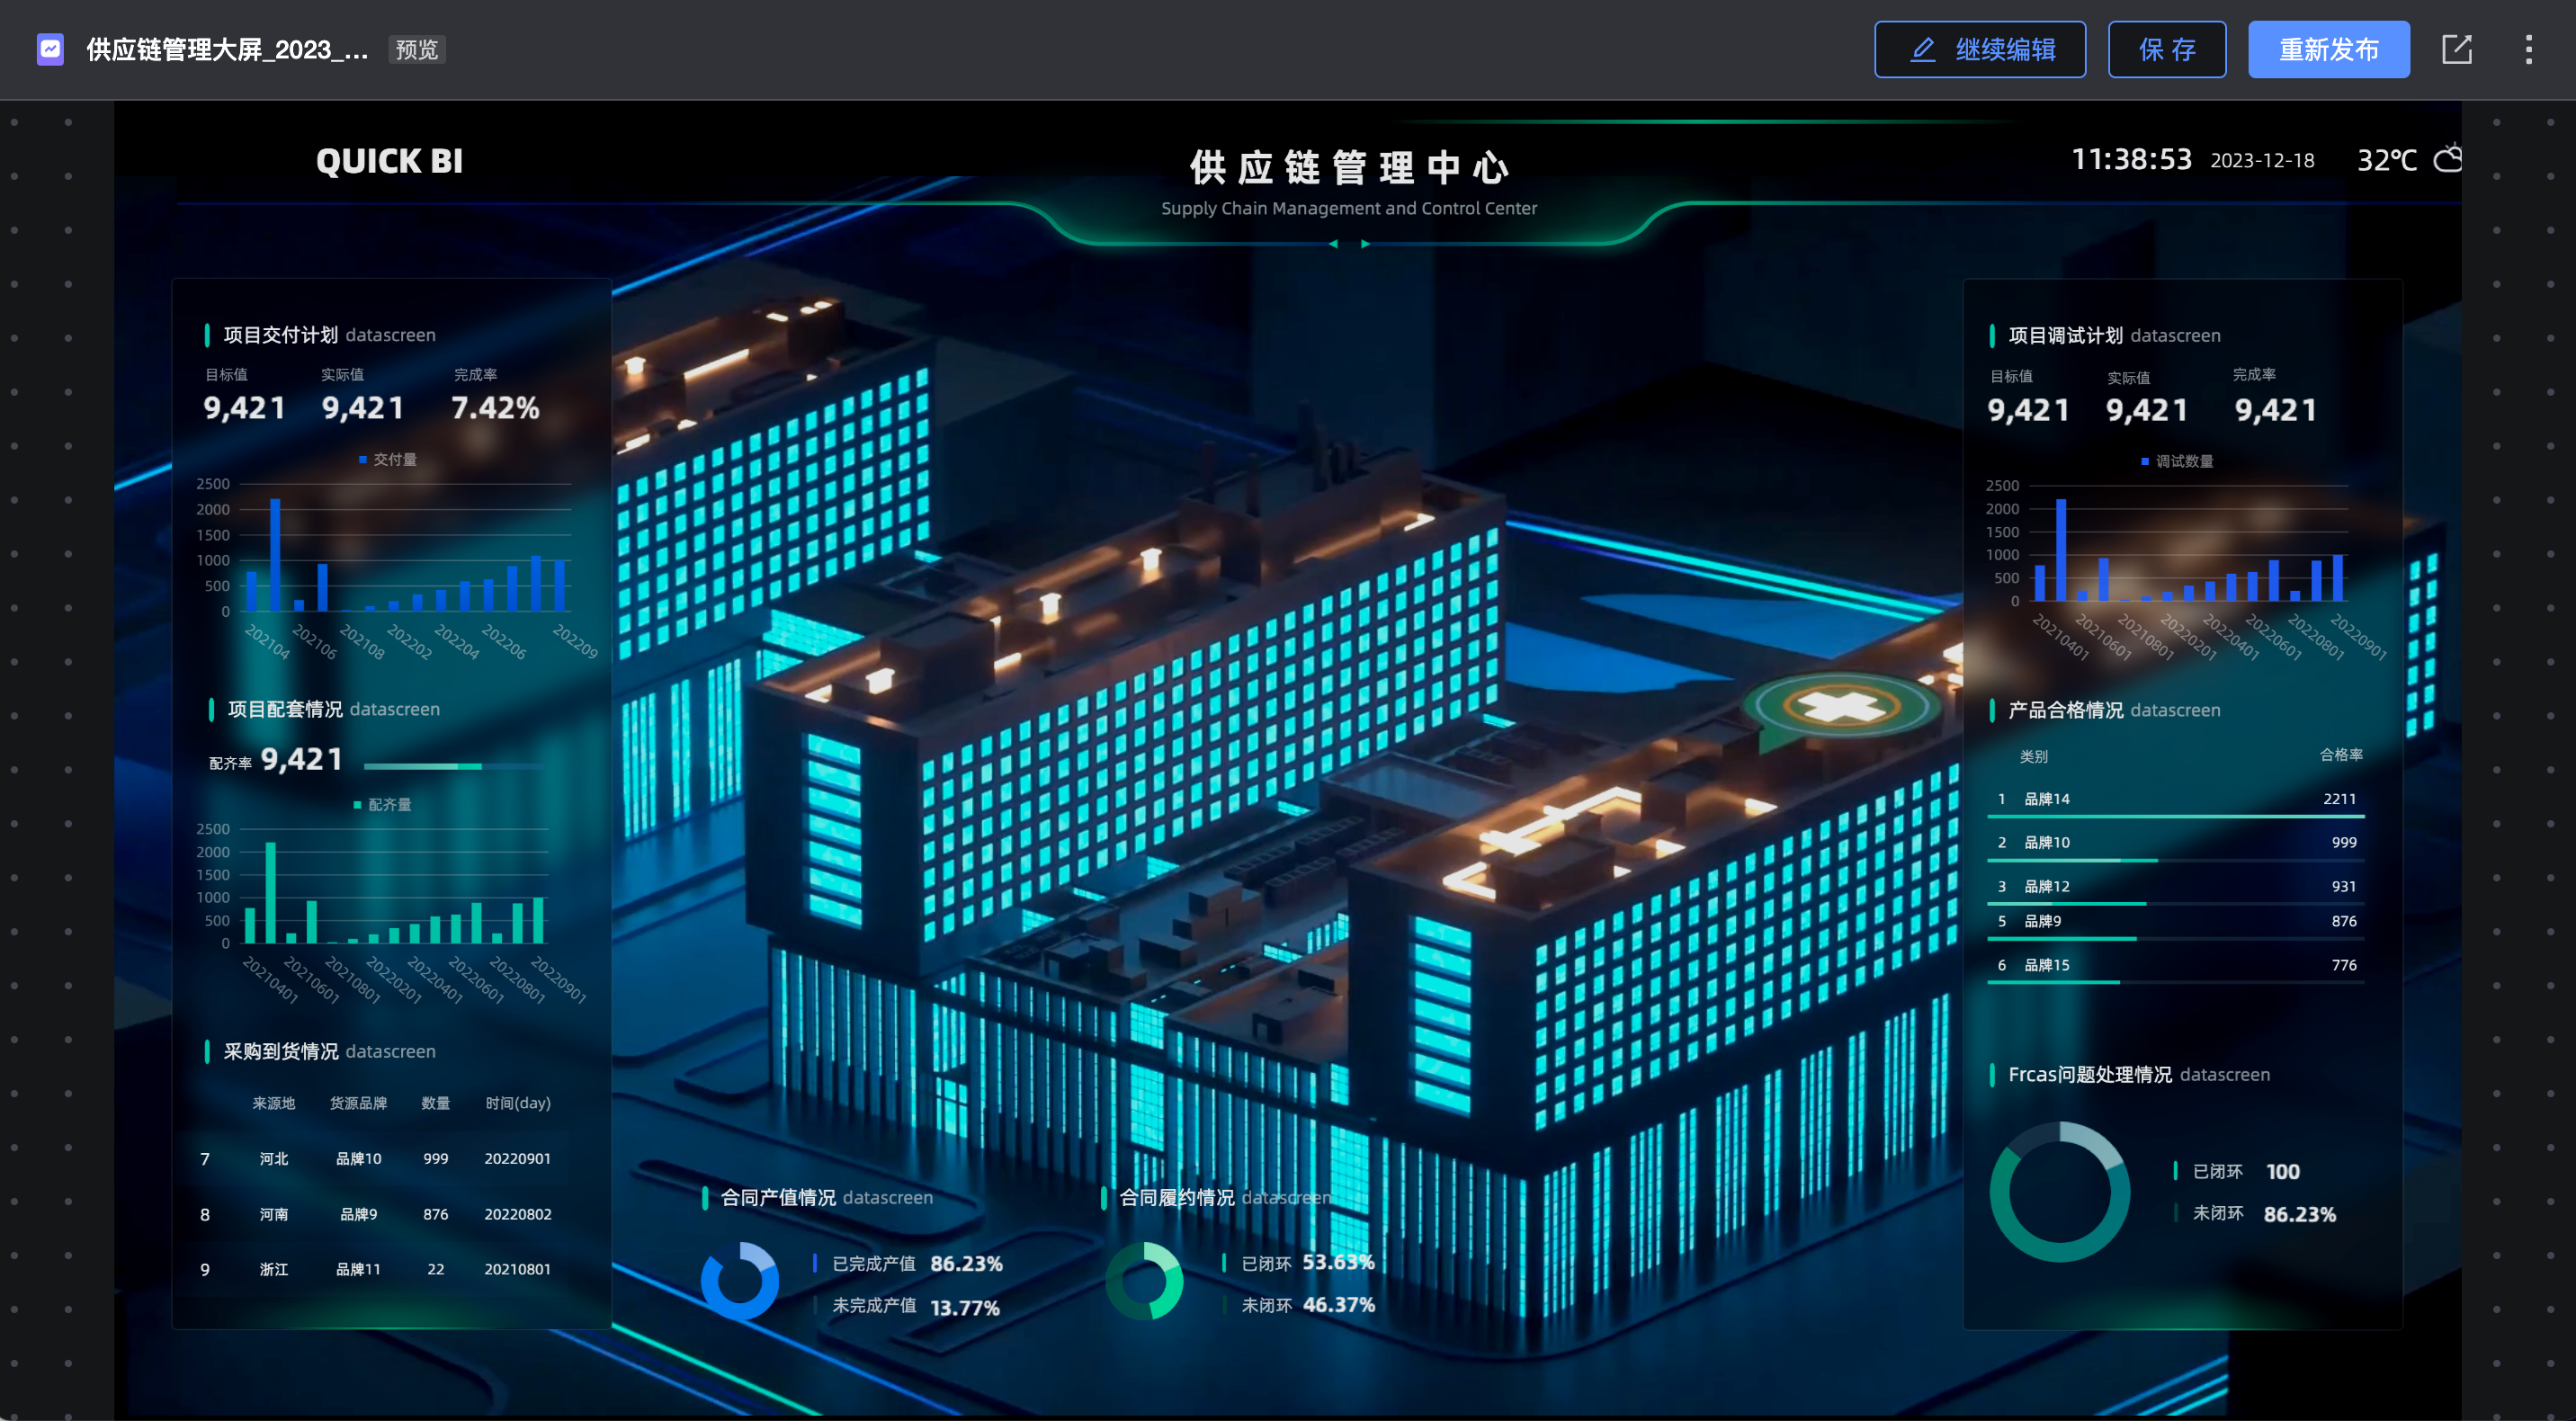Viewport: 2576px width, 1421px height.
Task: Click the 项目调试计划 panel title
Action: pos(2066,335)
